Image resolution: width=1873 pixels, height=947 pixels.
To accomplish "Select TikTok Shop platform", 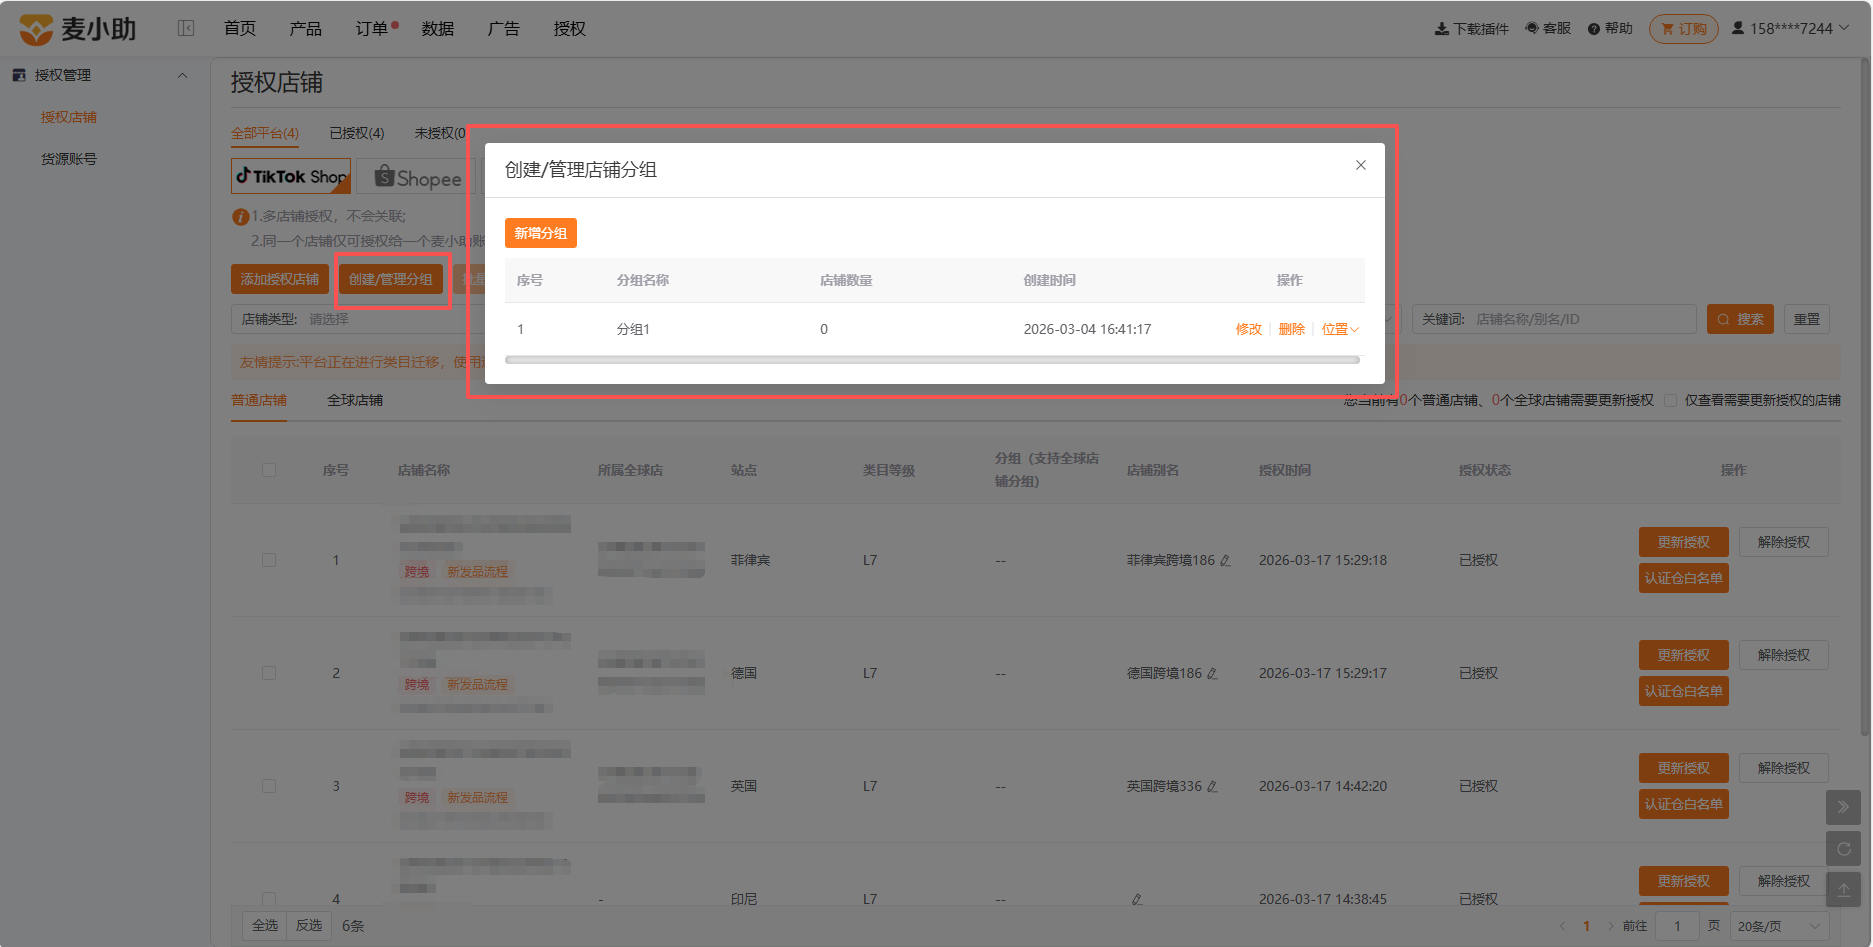I will tap(291, 177).
